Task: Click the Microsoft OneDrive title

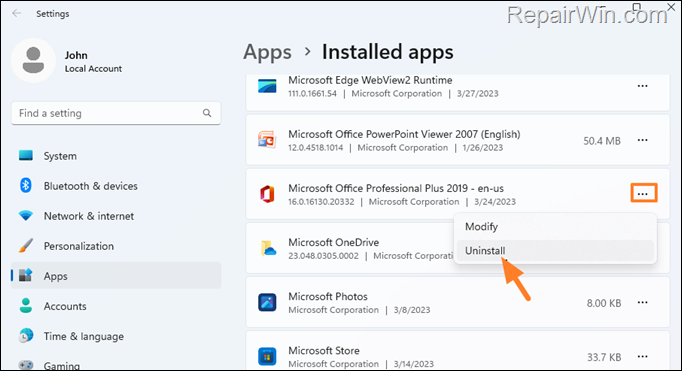Action: pos(334,242)
